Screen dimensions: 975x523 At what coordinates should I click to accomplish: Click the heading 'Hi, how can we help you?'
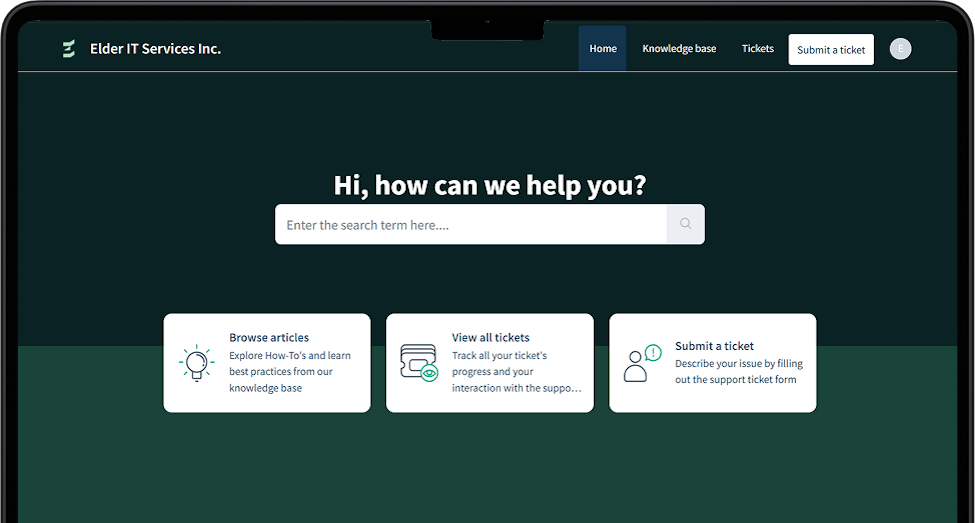tap(490, 185)
